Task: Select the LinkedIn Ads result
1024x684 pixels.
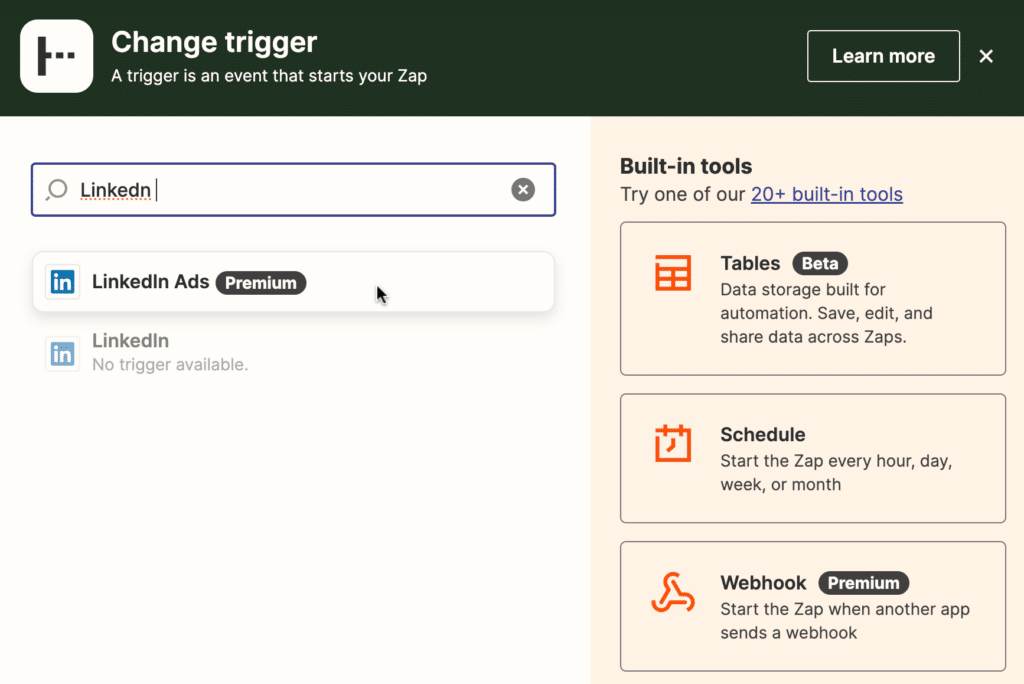Action: pyautogui.click(x=293, y=282)
